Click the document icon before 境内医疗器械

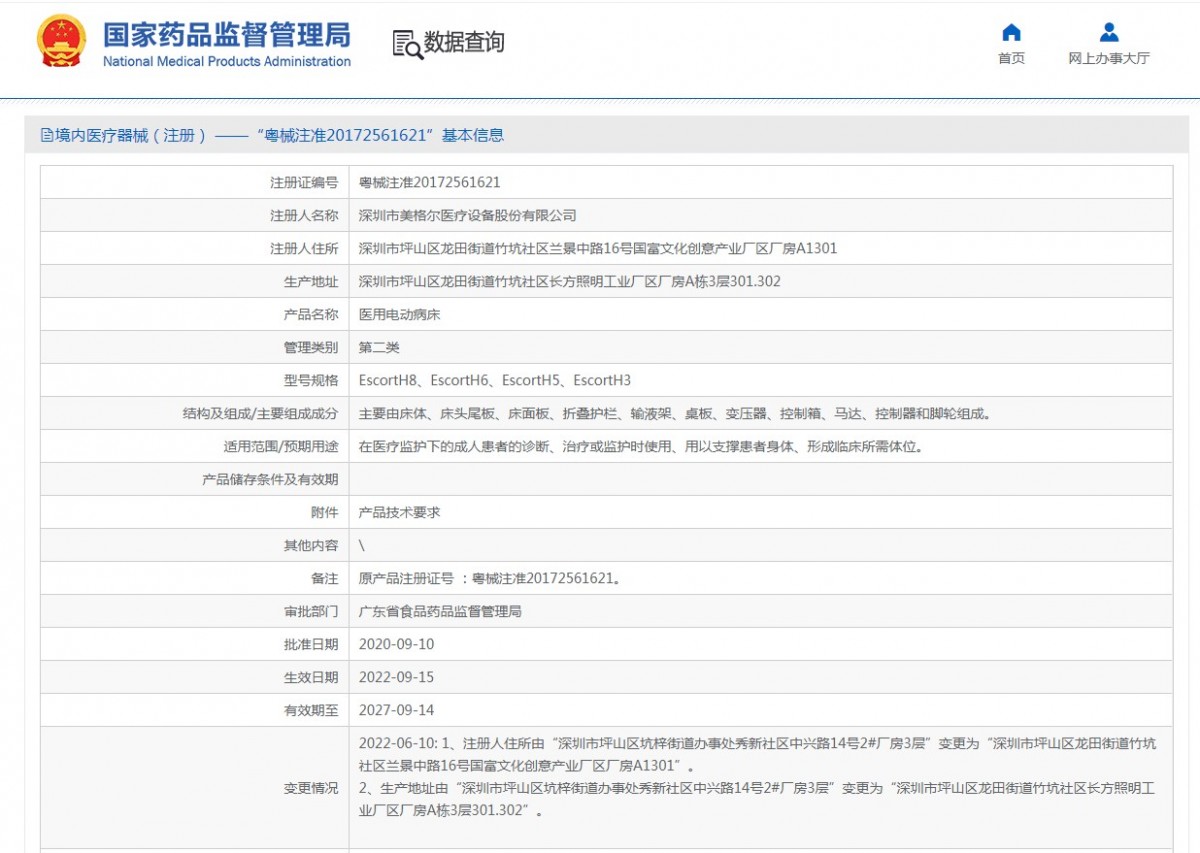point(46,135)
